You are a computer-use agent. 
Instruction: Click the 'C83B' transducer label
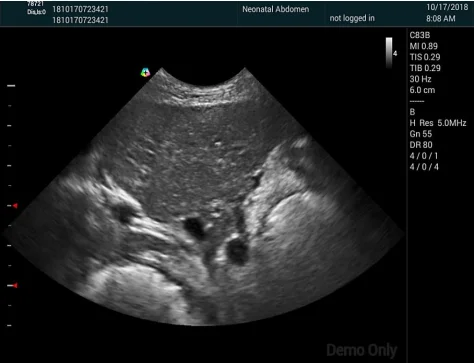tap(420, 35)
